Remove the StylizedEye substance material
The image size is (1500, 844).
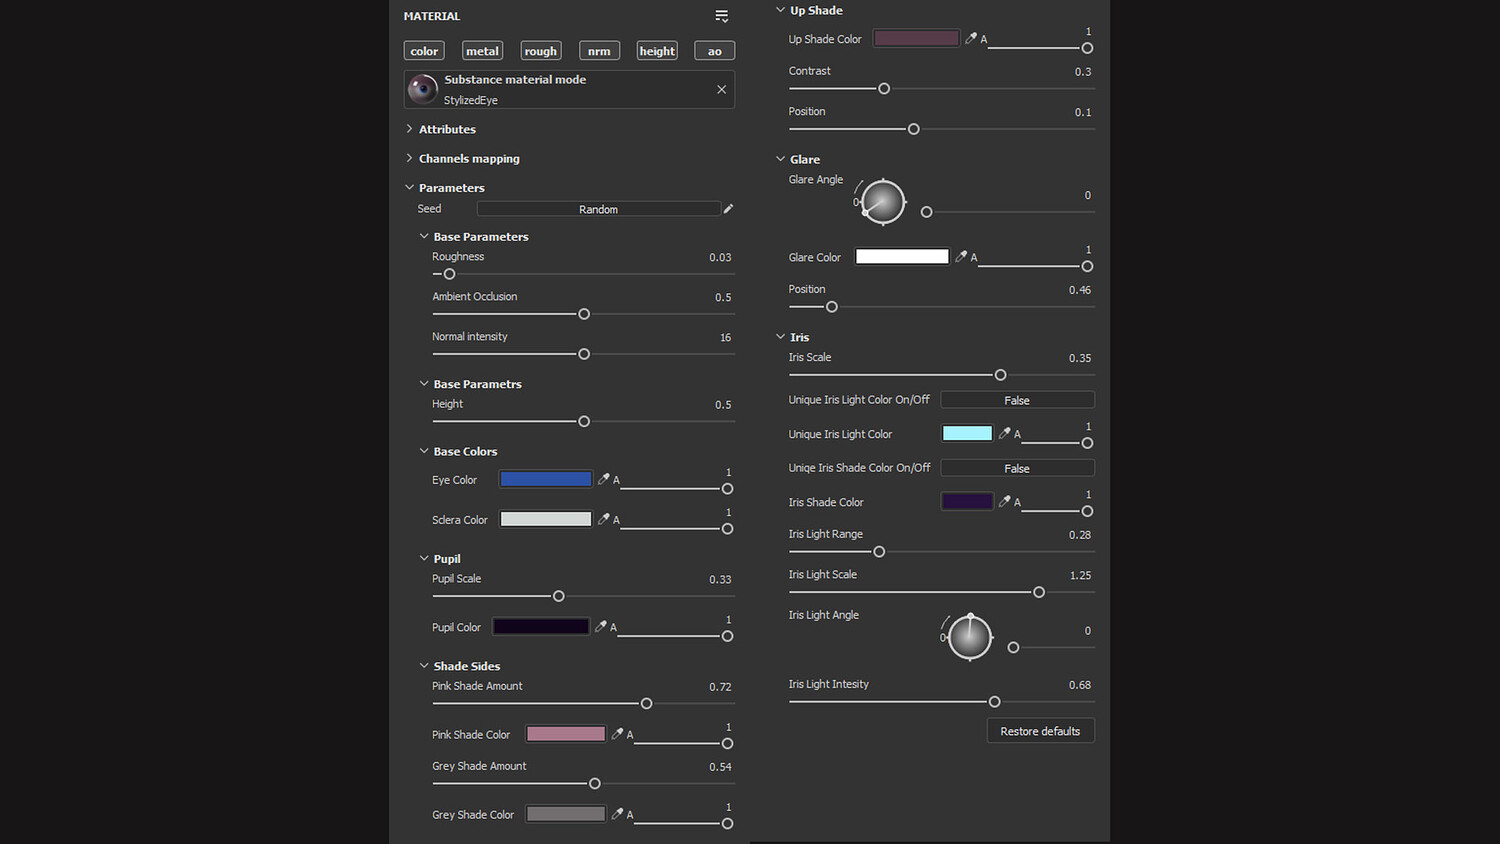(722, 90)
